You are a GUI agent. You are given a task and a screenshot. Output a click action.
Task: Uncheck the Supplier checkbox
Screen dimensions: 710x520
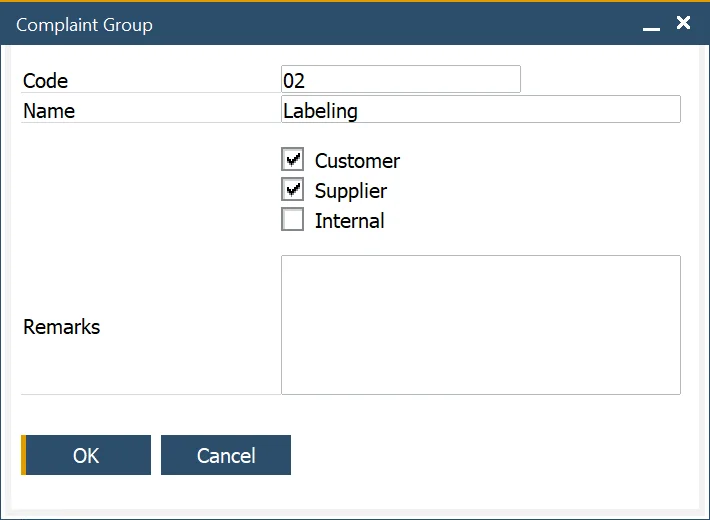[293, 189]
